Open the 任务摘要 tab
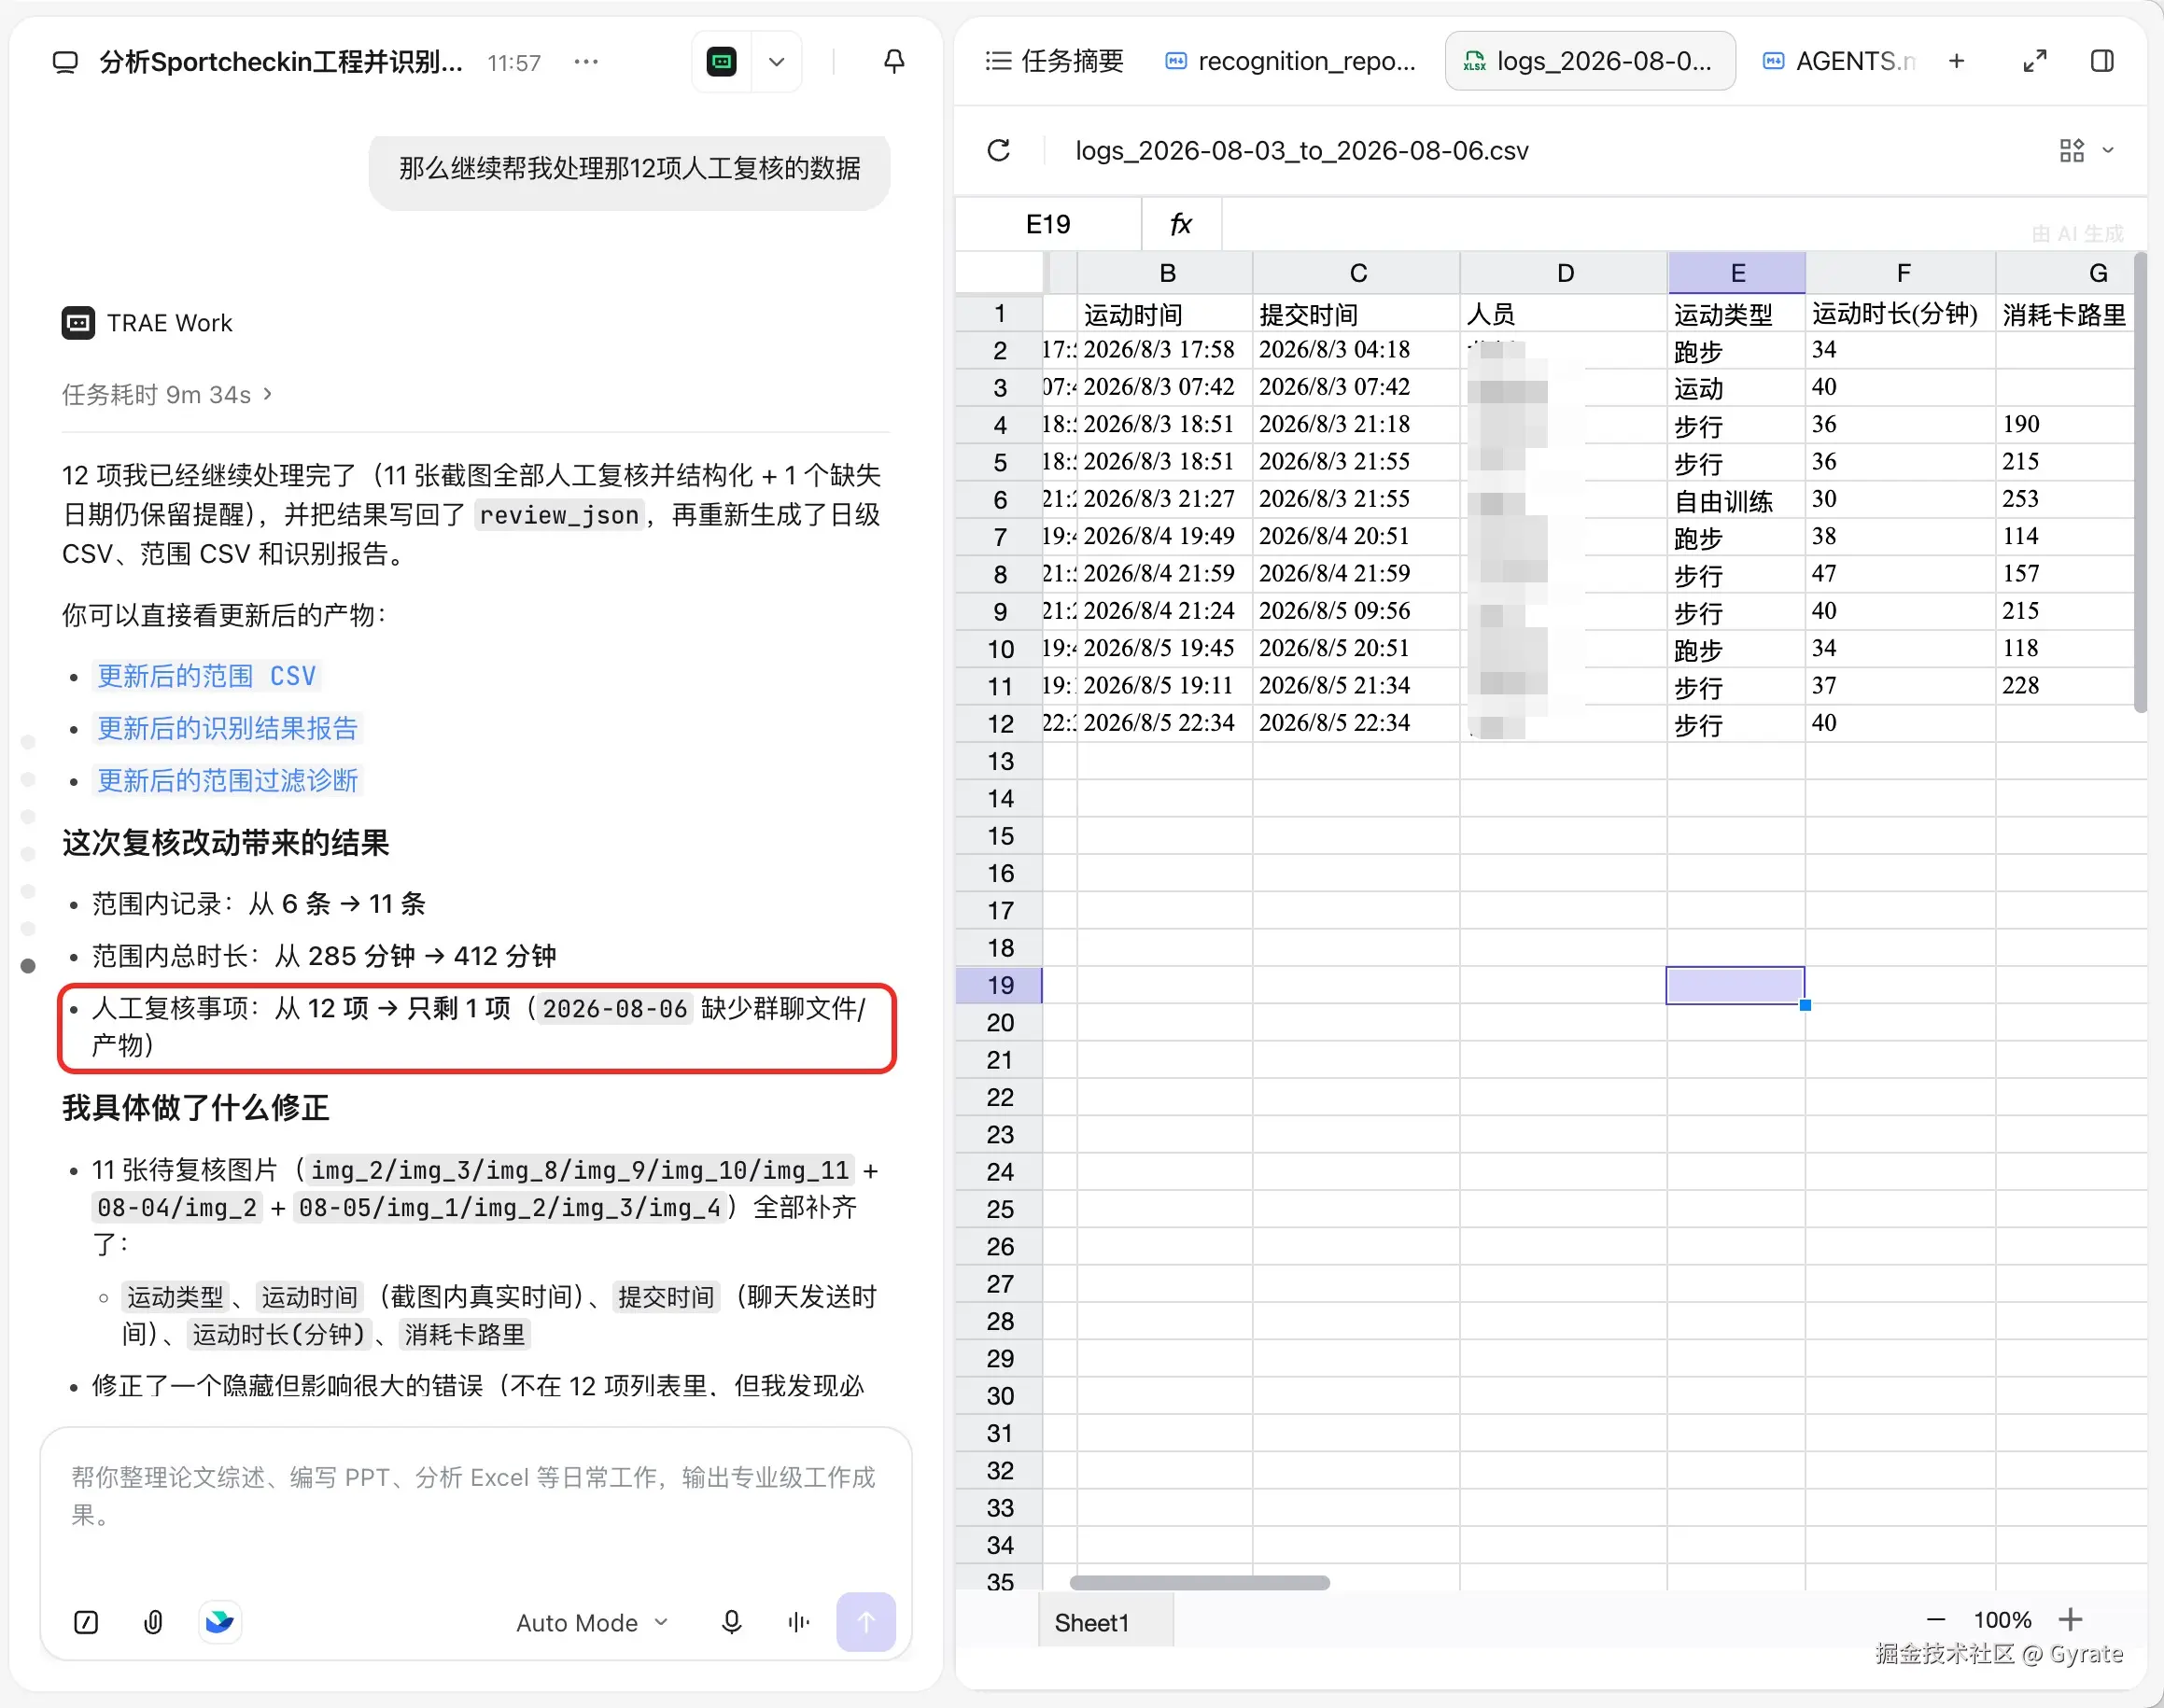This screenshot has height=1708, width=2164. [1055, 61]
